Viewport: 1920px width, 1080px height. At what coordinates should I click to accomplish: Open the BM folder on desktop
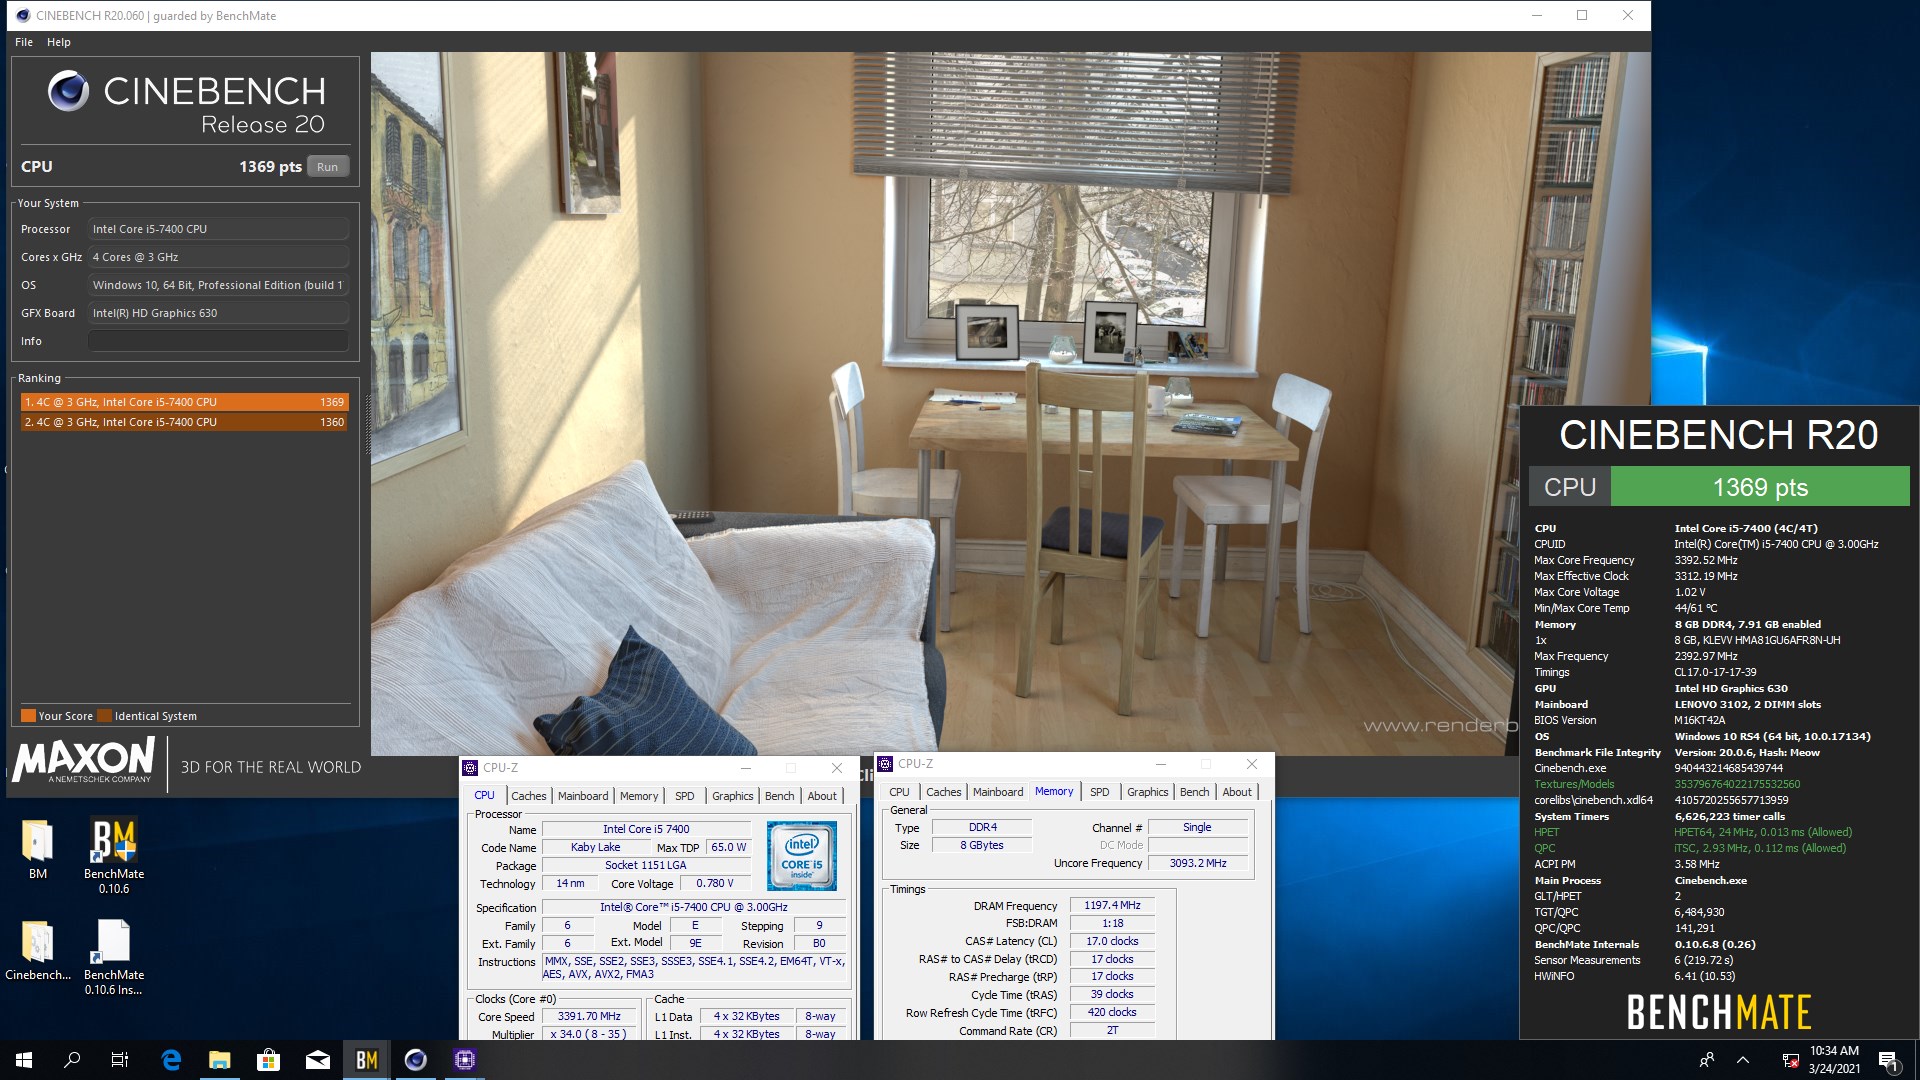pyautogui.click(x=38, y=850)
